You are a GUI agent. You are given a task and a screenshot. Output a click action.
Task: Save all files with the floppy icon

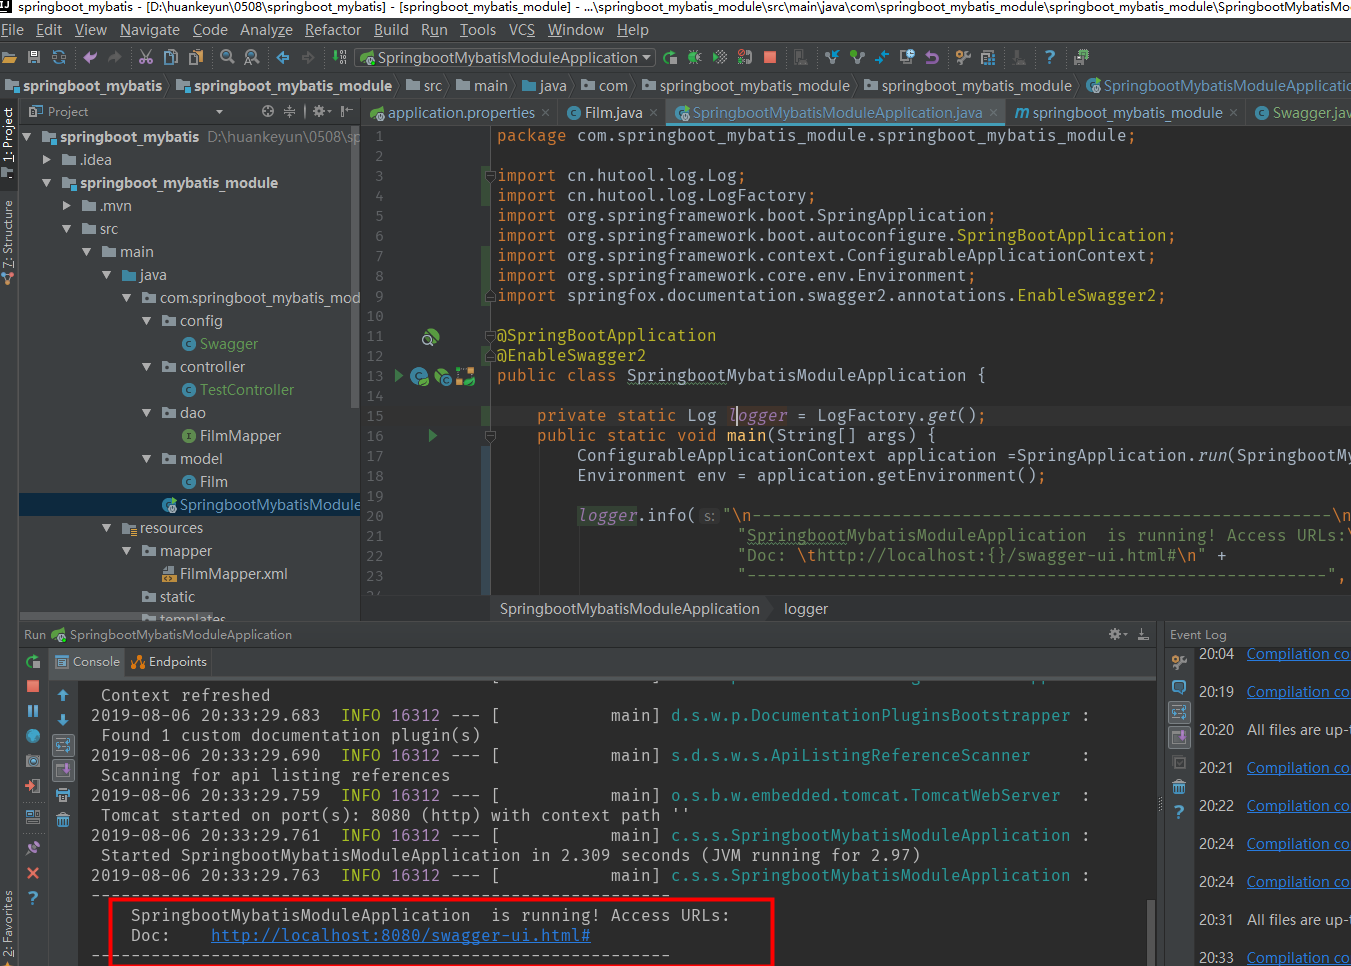34,57
